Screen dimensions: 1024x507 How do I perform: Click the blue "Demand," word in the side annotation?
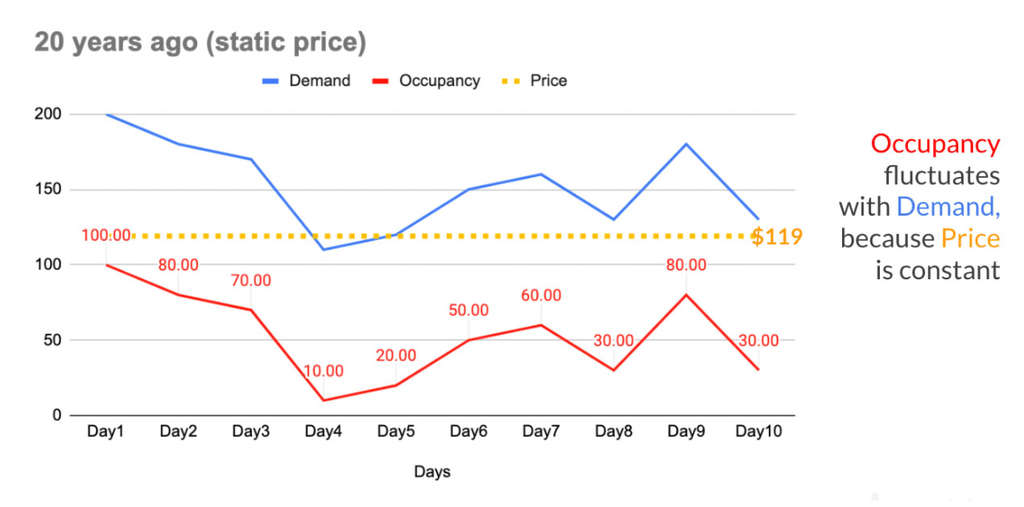coord(948,207)
